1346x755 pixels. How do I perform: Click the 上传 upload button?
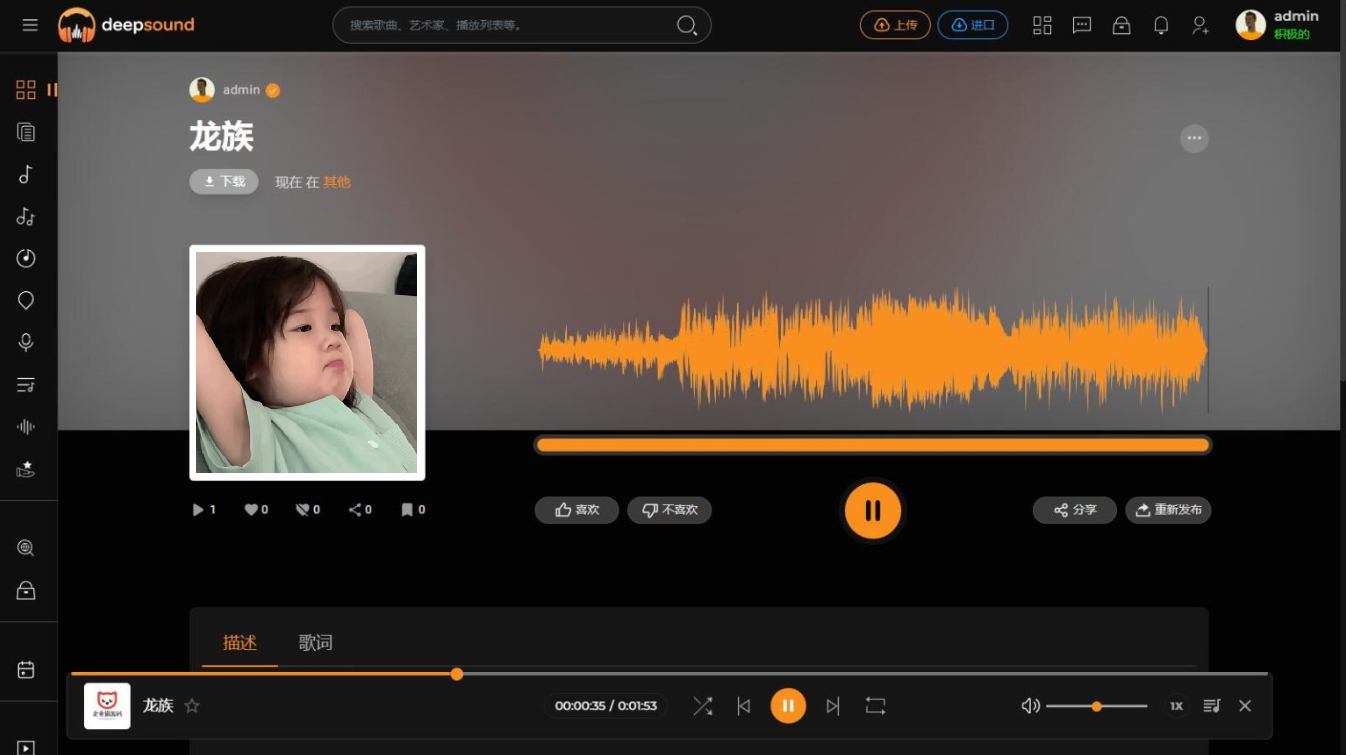[x=895, y=25]
